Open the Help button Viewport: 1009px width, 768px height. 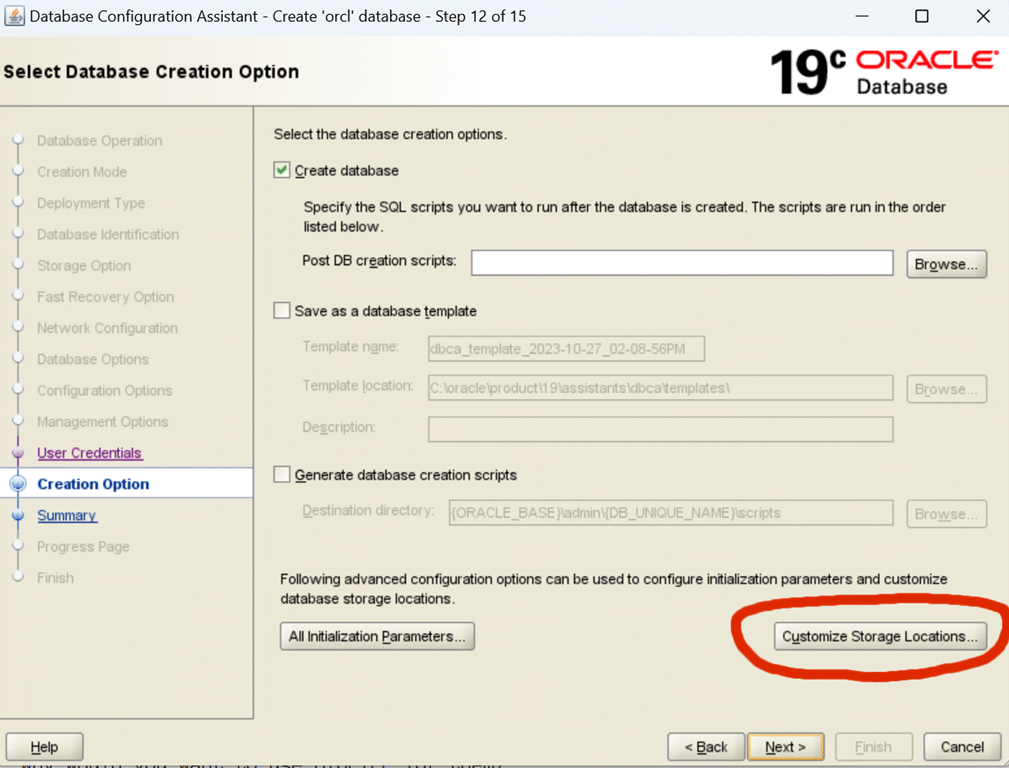coord(44,747)
